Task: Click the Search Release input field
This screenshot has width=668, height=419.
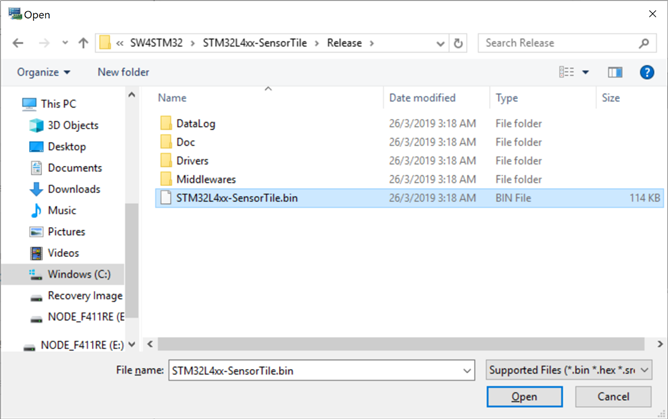Action: coord(558,43)
